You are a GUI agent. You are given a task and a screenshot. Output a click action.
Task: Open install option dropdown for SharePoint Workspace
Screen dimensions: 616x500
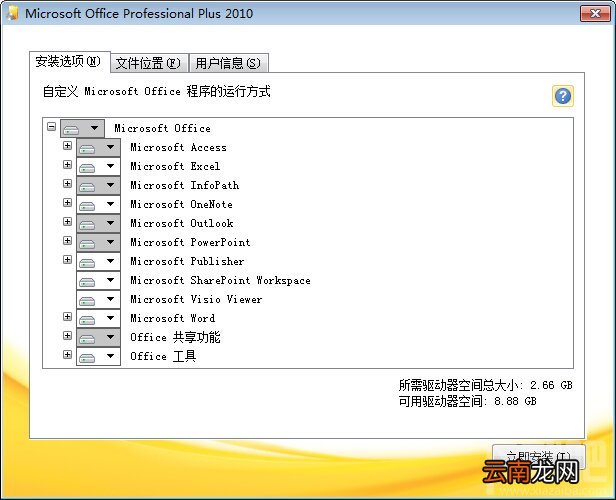(98, 280)
